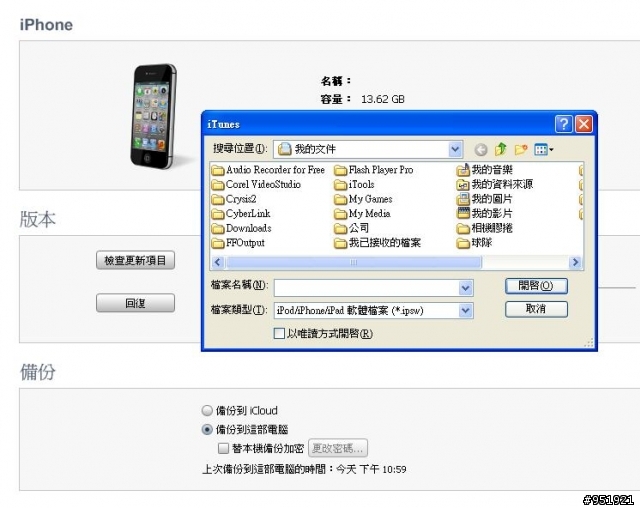Enable 以唯讀方式開啟 checkbox
The height and width of the screenshot is (508, 640).
(279, 333)
